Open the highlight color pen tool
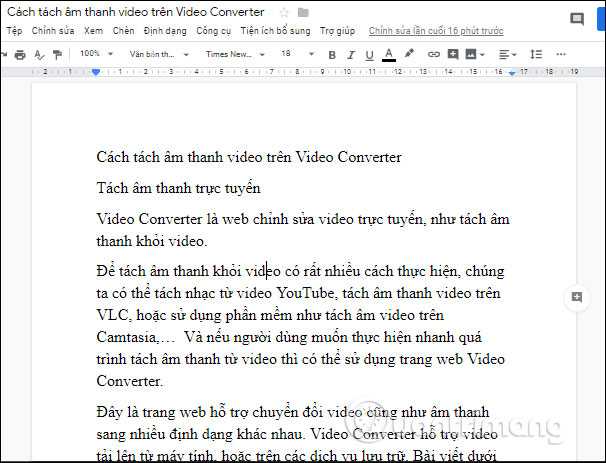 coord(409,53)
